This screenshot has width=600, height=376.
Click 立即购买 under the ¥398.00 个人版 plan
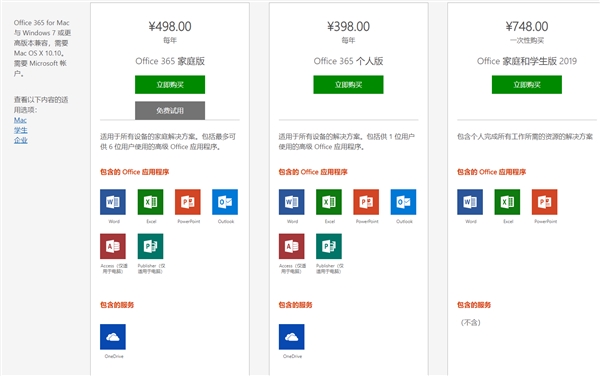[x=348, y=85]
